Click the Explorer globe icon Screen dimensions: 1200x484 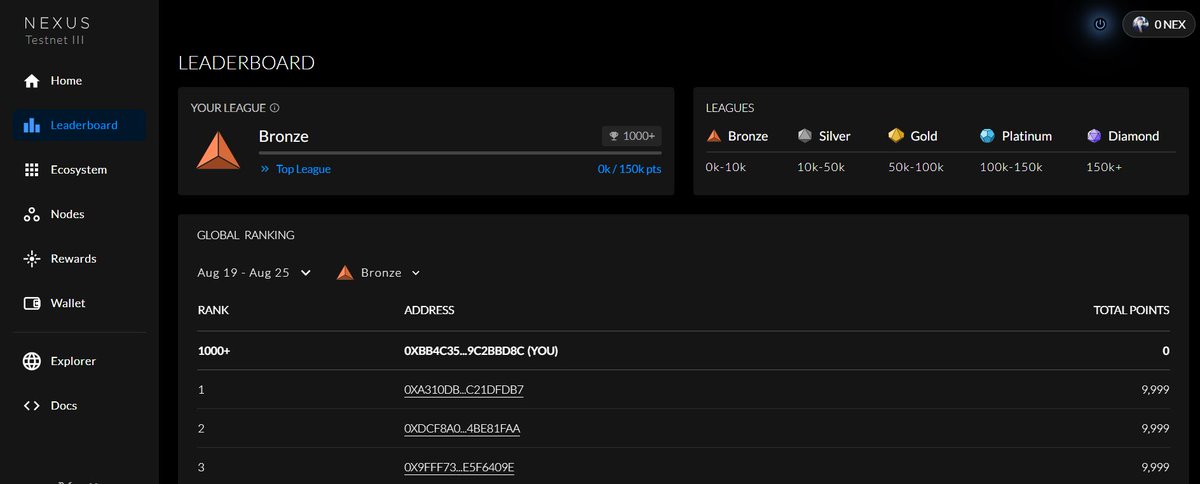click(x=31, y=361)
